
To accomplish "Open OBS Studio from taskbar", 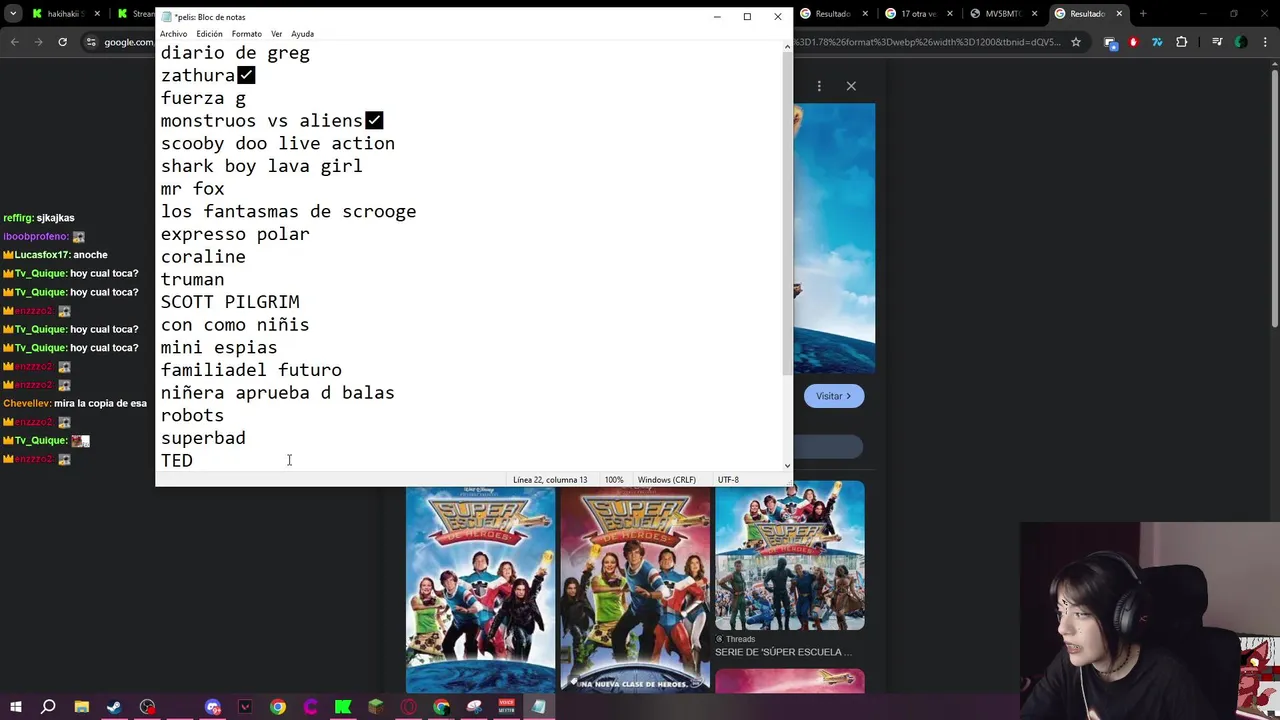I will tap(148, 707).
